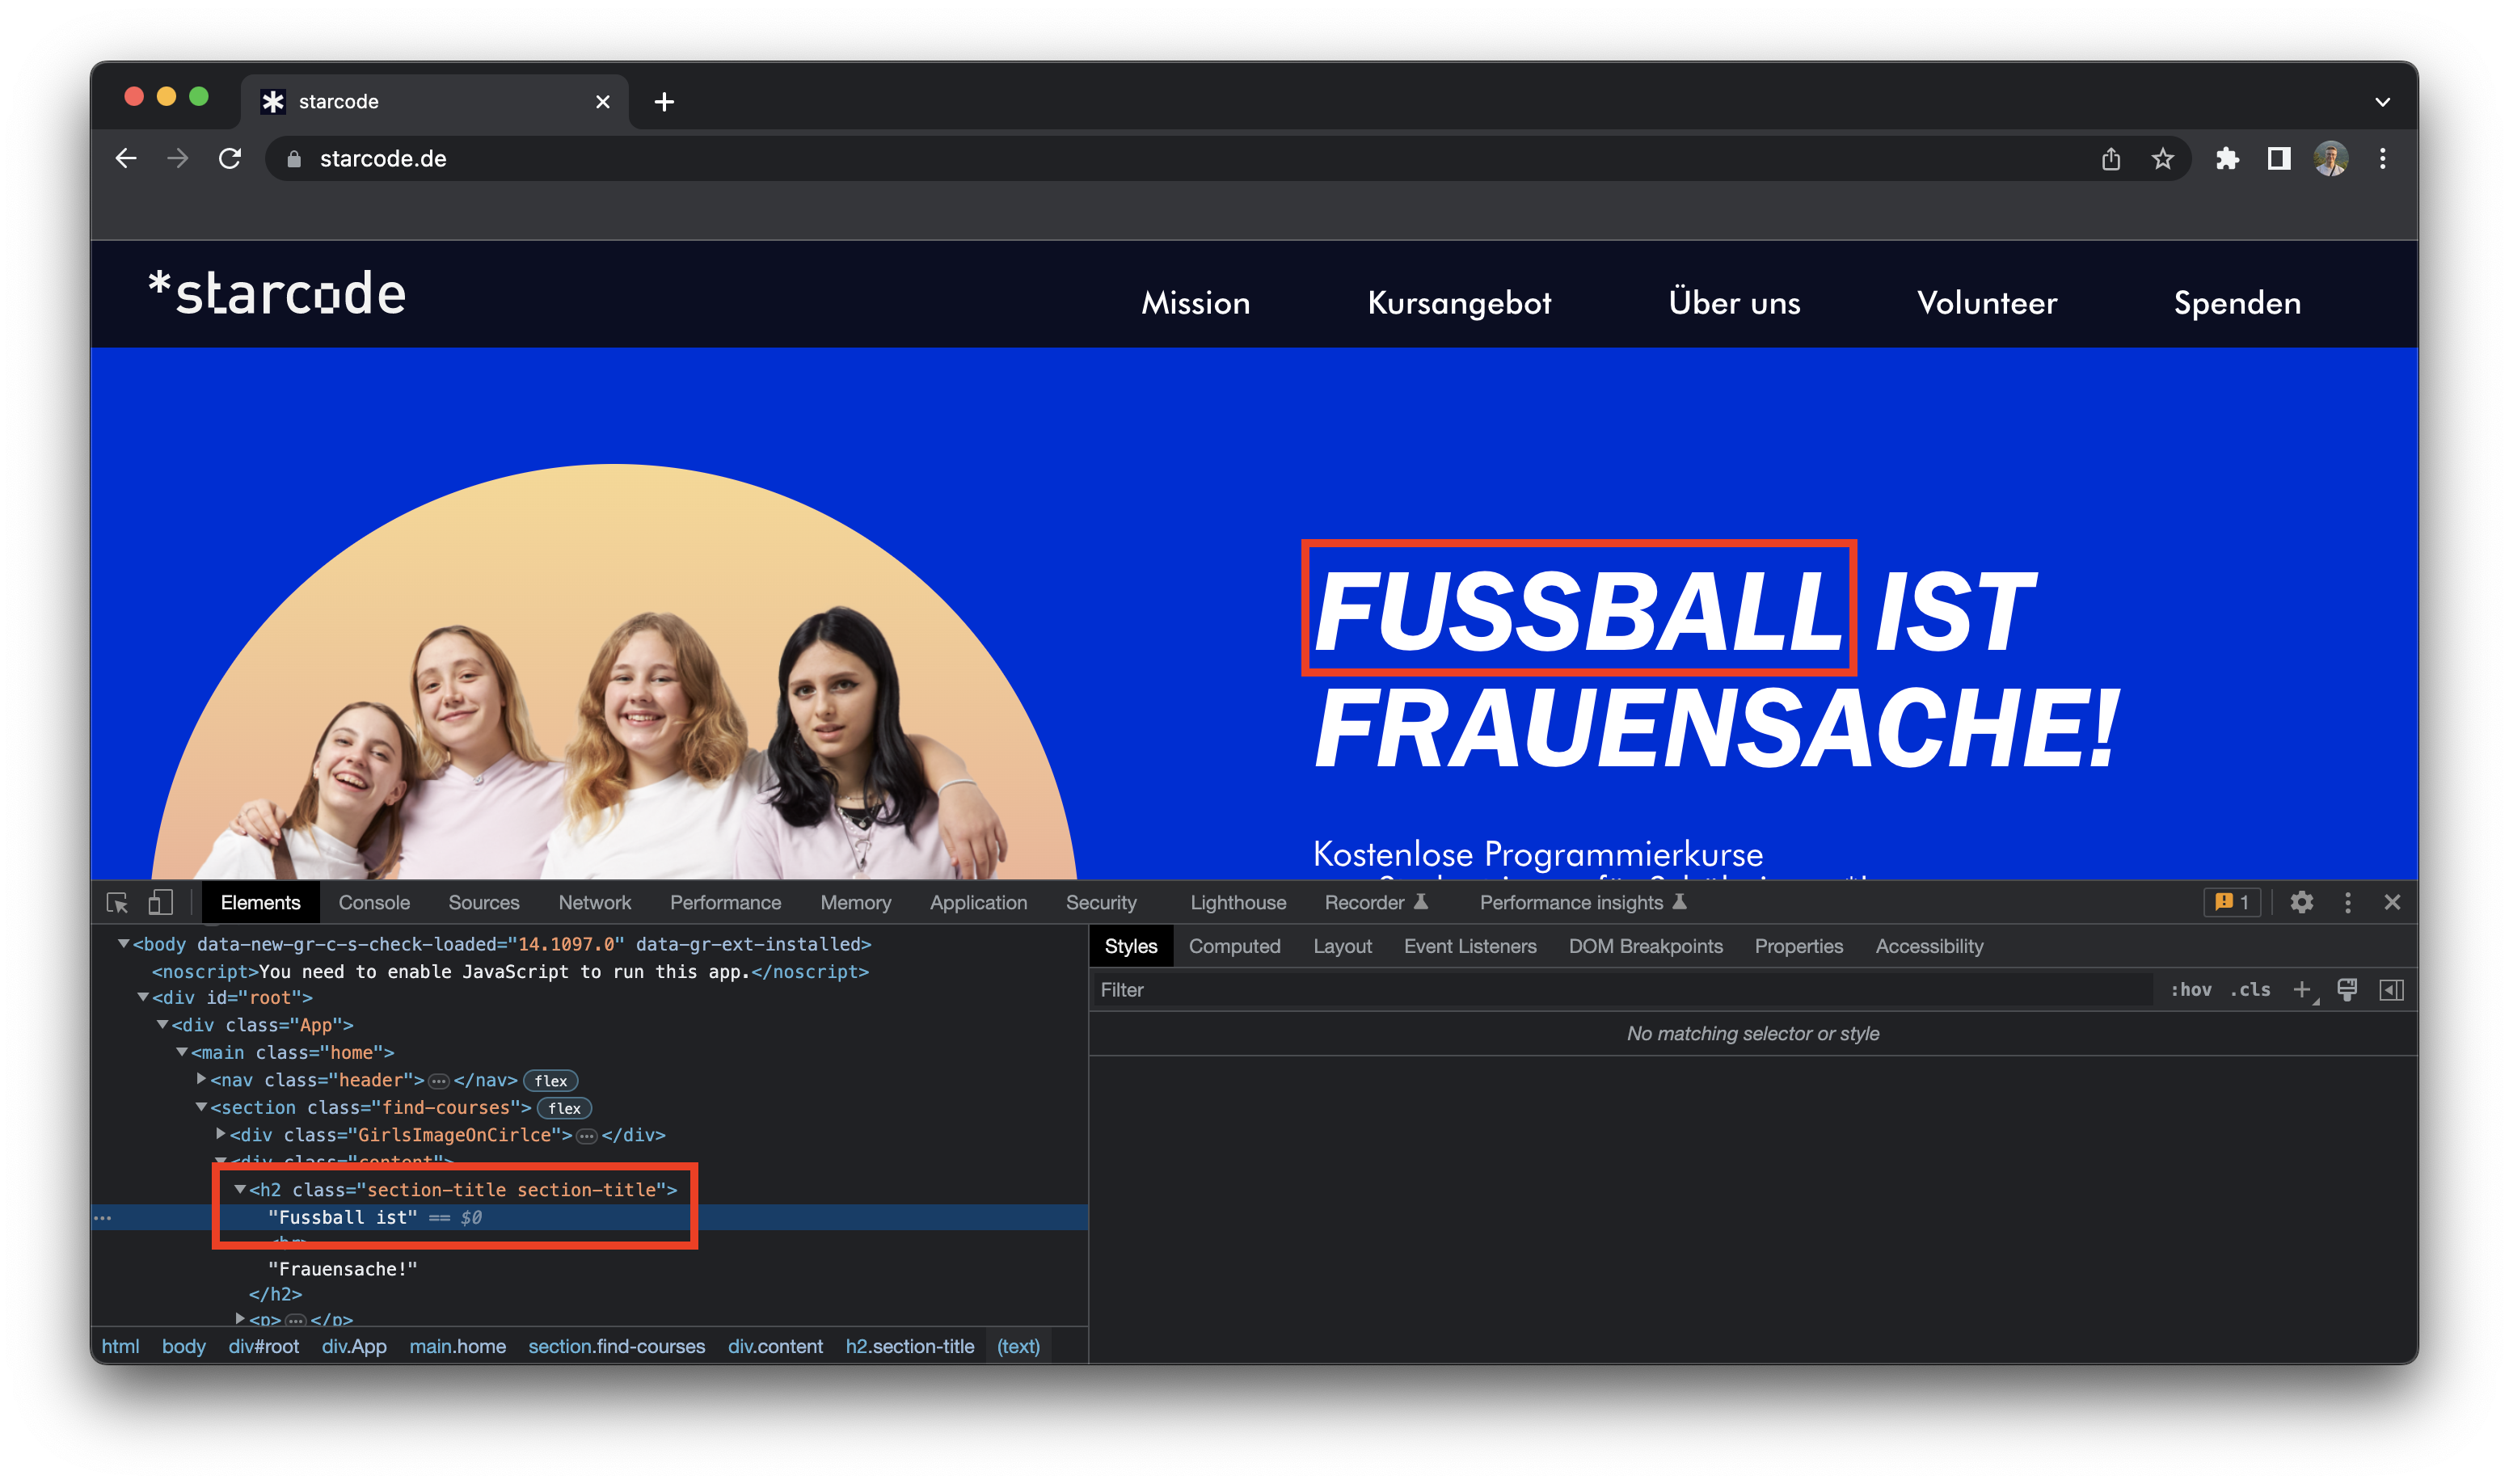This screenshot has width=2509, height=1484.
Task: Open DevTools settings gear
Action: (x=2301, y=902)
